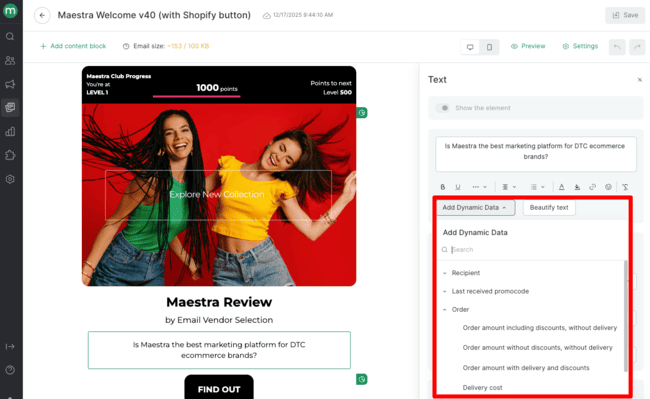This screenshot has height=399, width=650.
Task: Open email Settings
Action: pyautogui.click(x=580, y=46)
